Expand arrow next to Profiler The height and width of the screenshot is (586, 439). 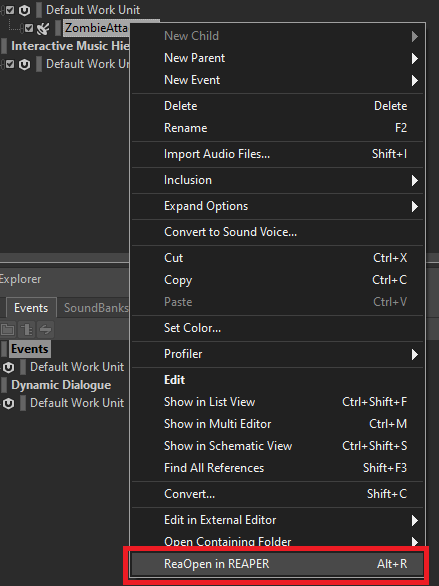click(414, 354)
